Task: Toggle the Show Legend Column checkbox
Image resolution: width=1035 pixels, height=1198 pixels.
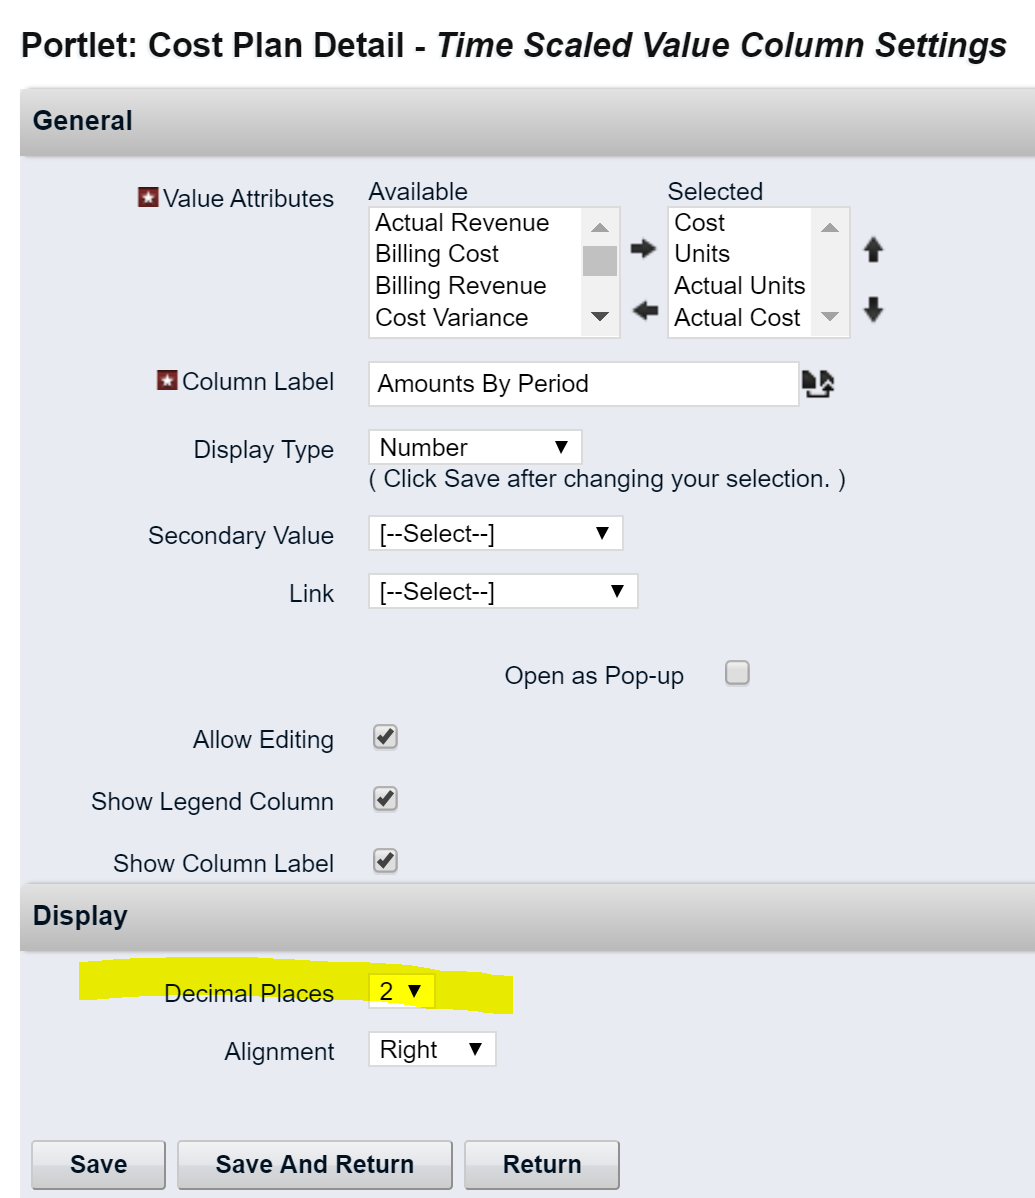Action: click(x=385, y=800)
